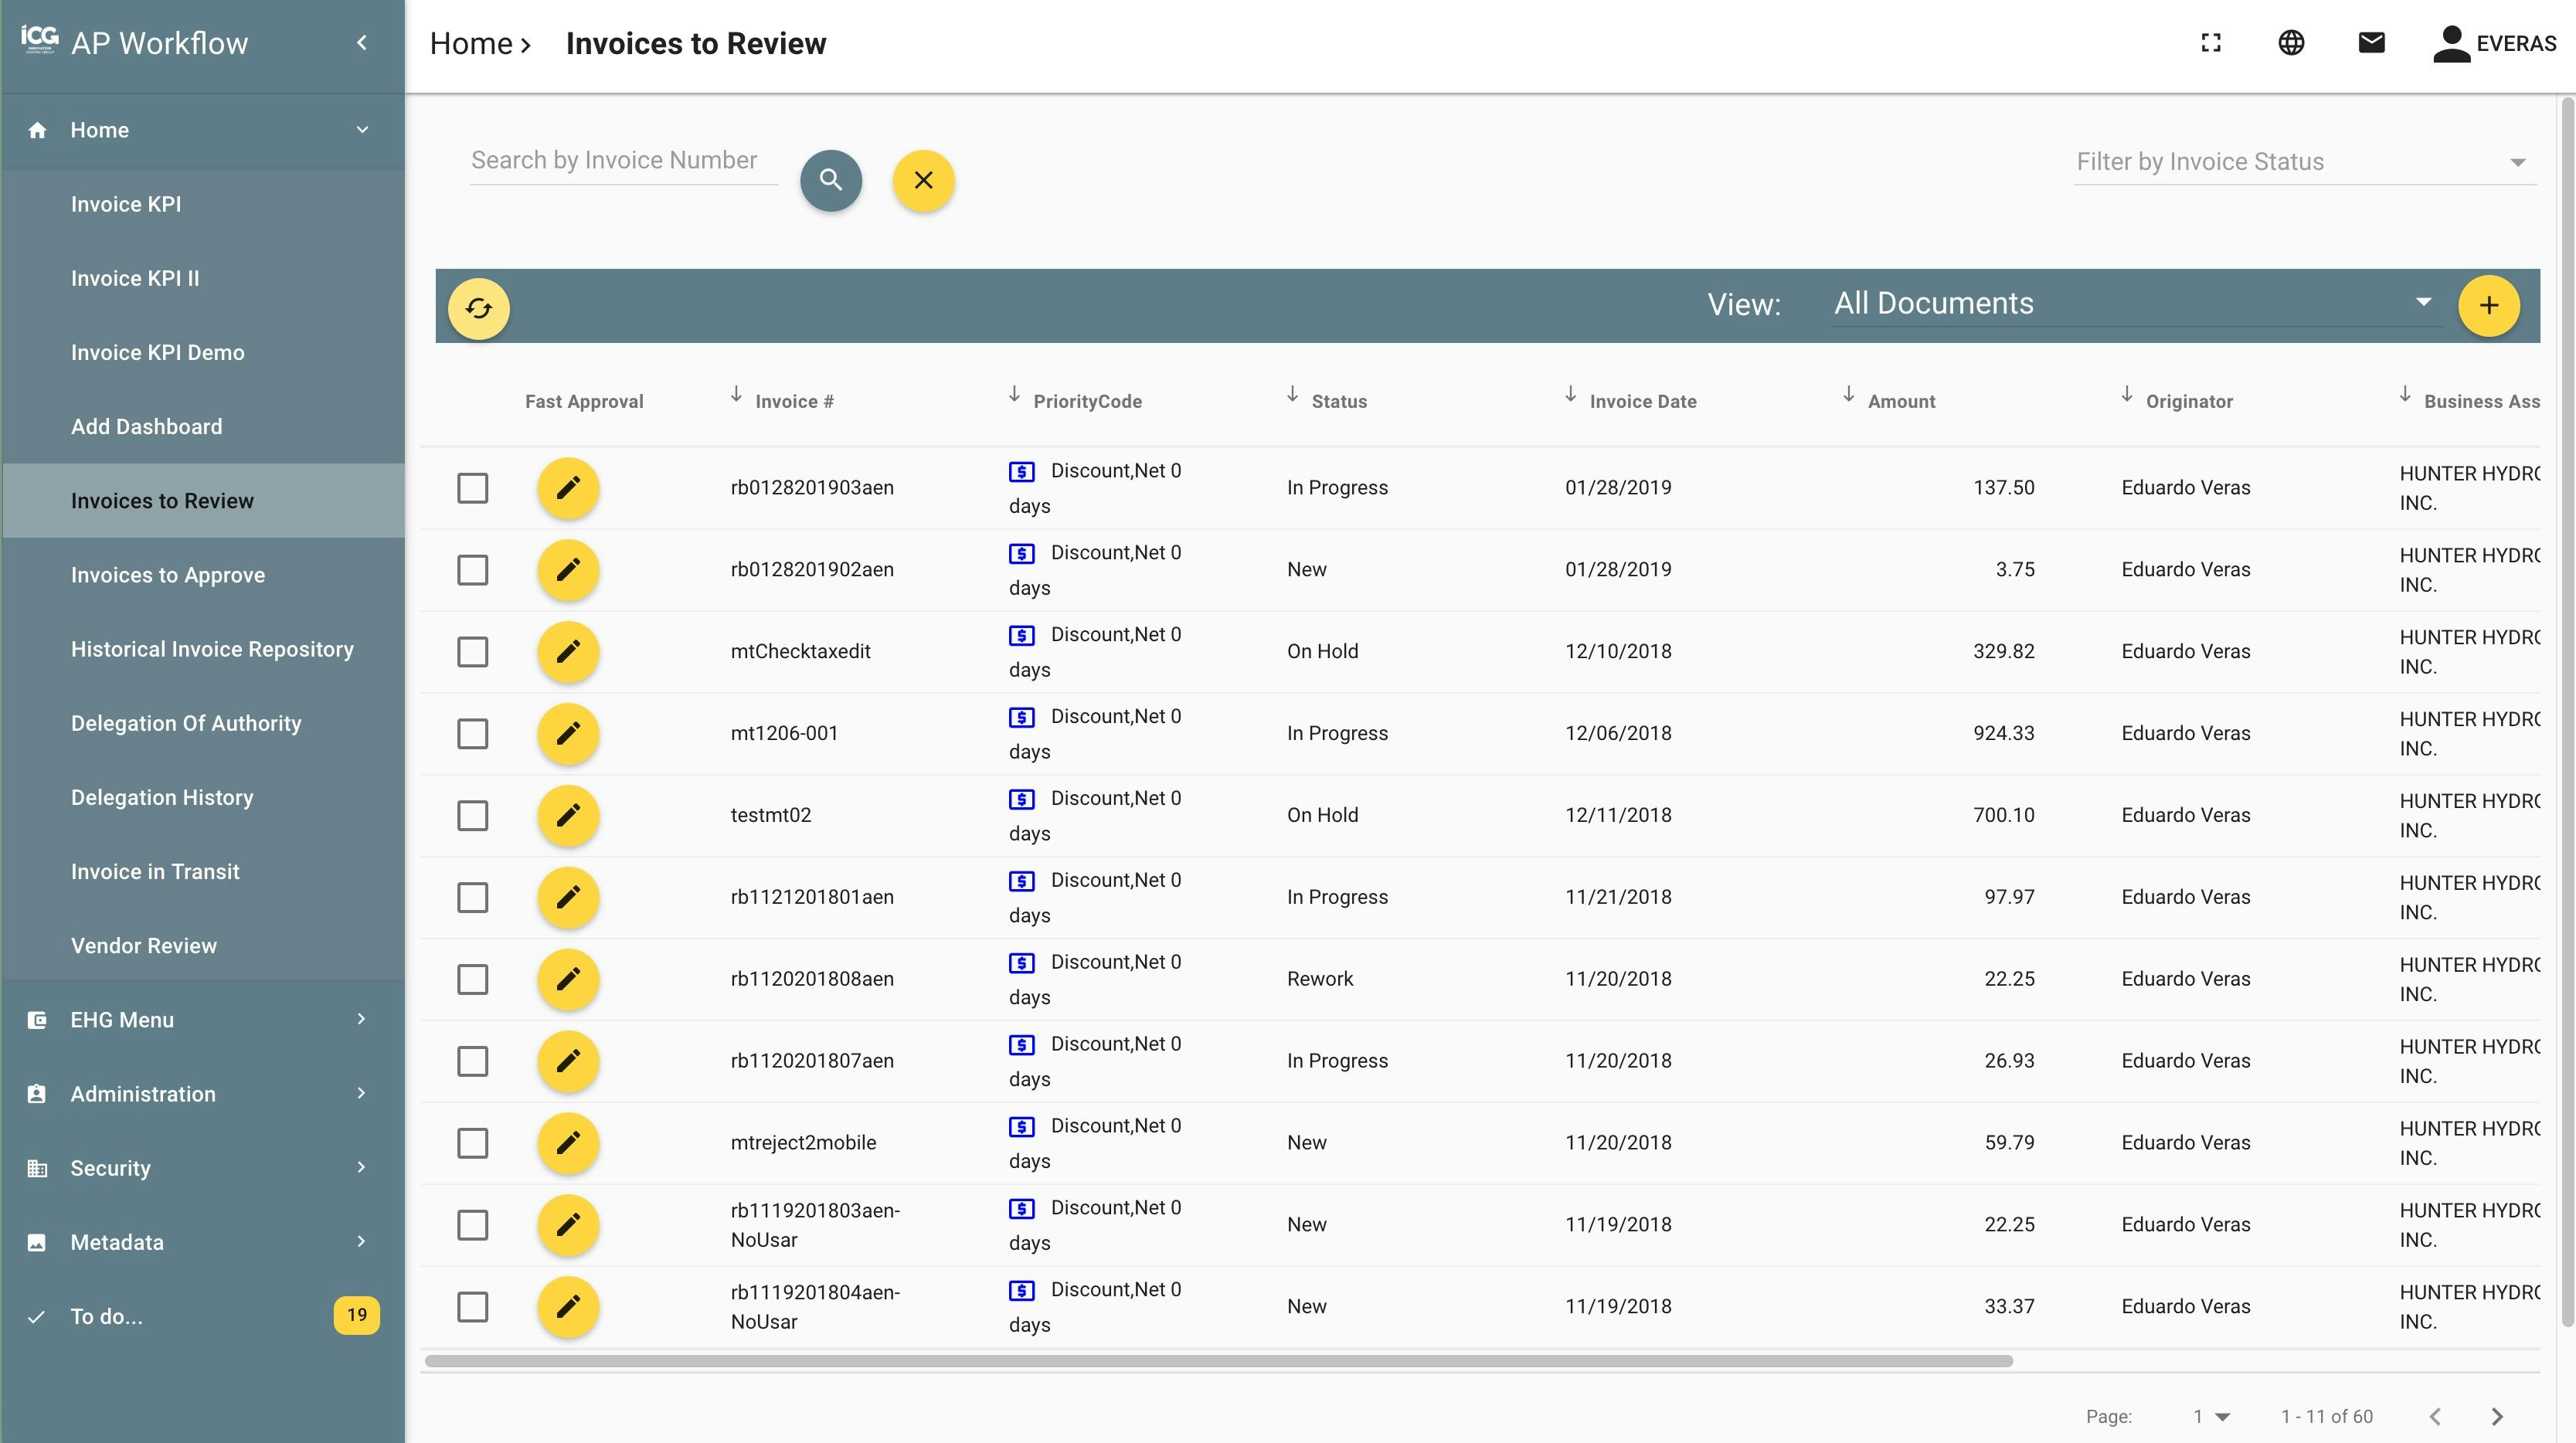Edit invoice rb0128201903aen
2576x1443 pixels.
pos(568,488)
